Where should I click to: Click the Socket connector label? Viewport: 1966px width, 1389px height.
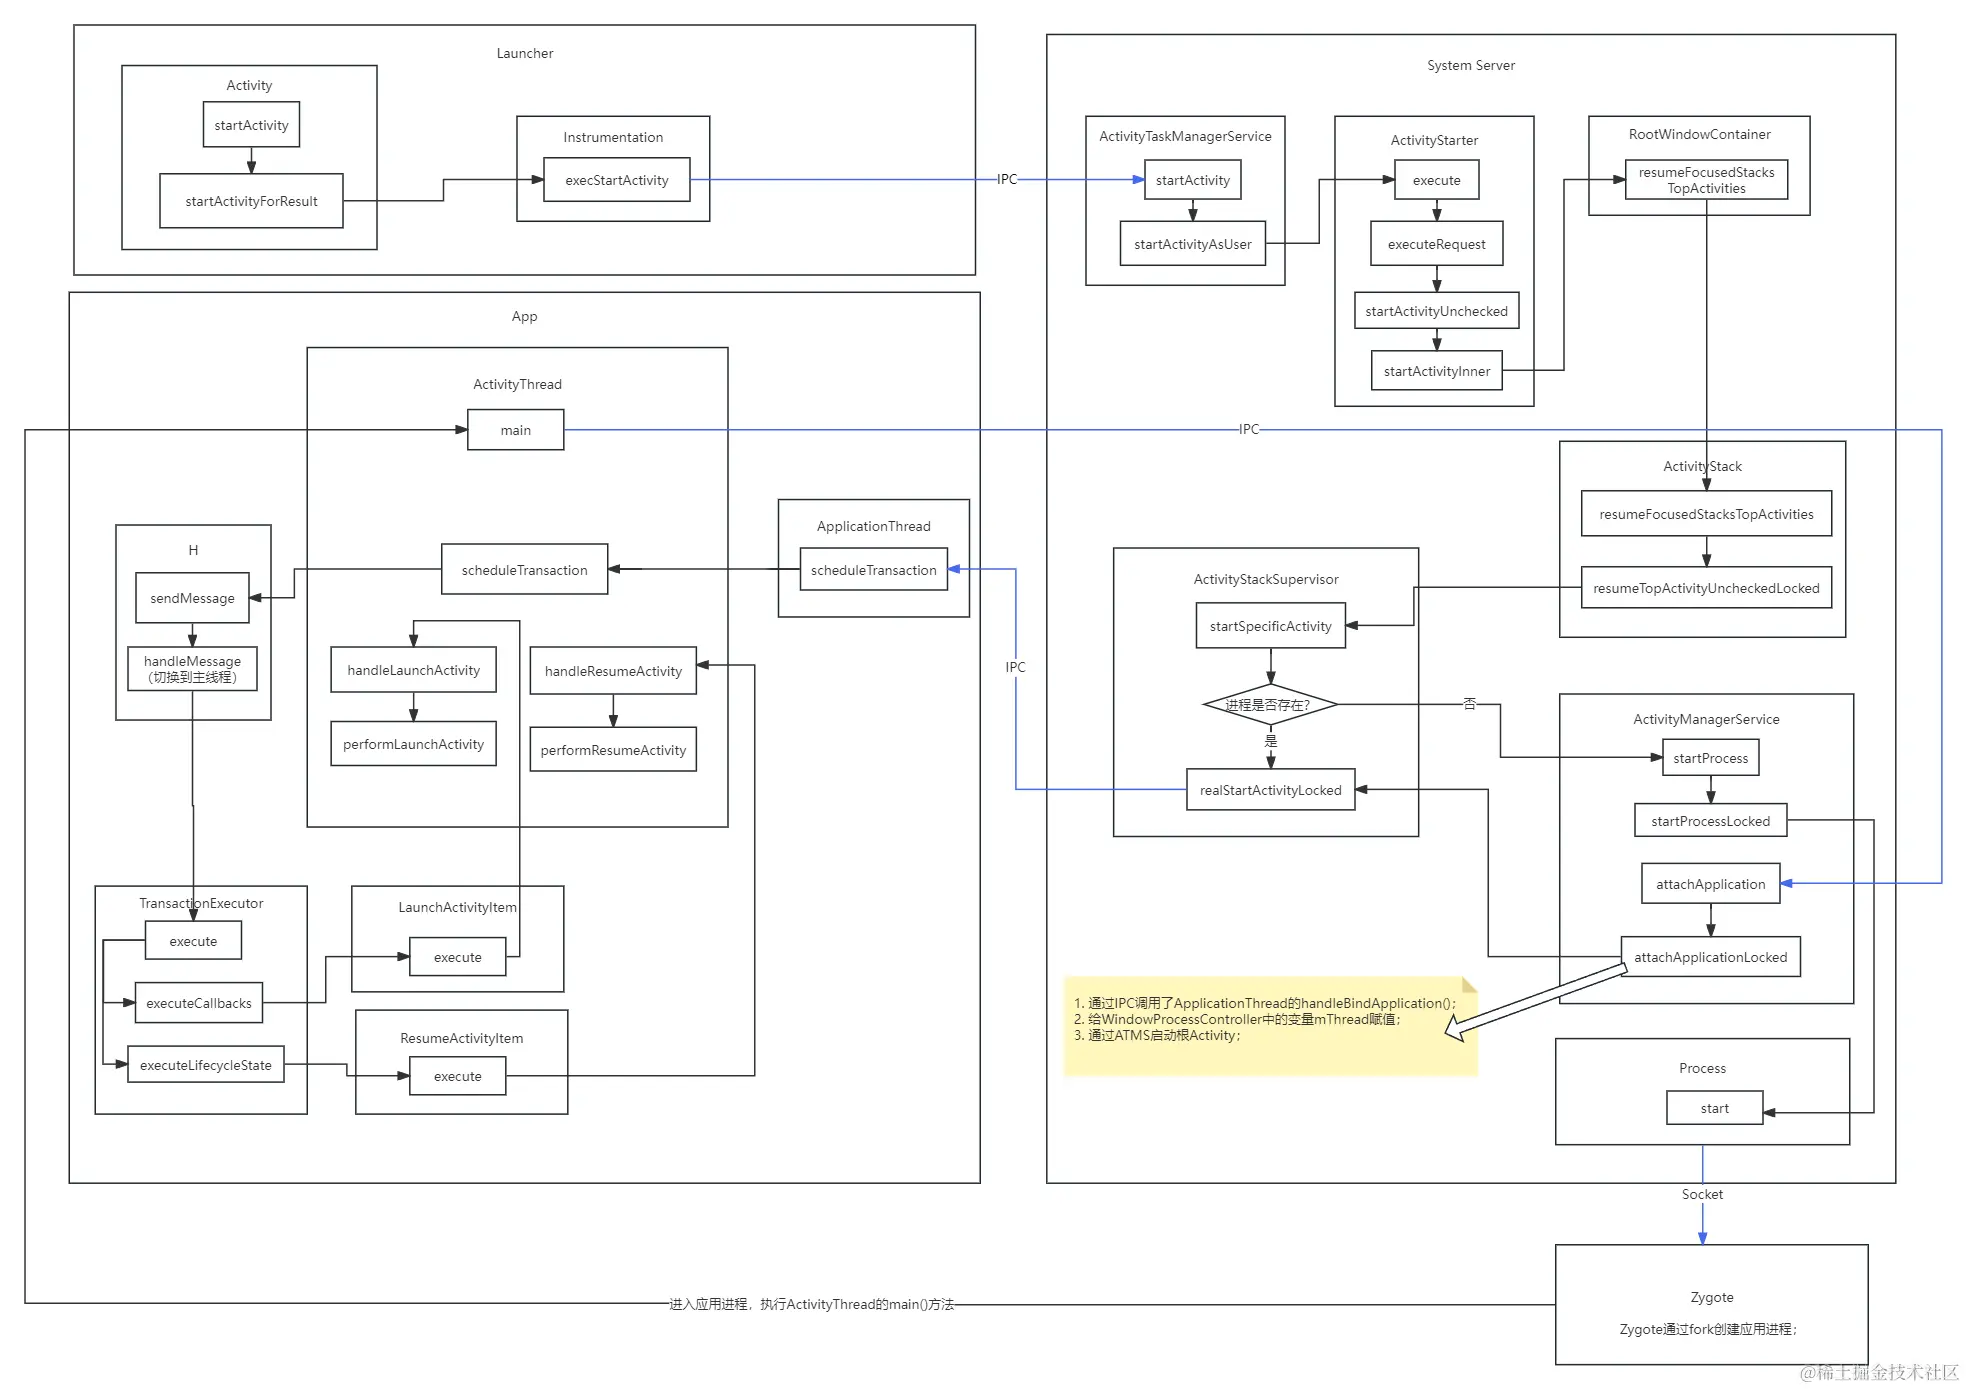tap(1701, 1194)
